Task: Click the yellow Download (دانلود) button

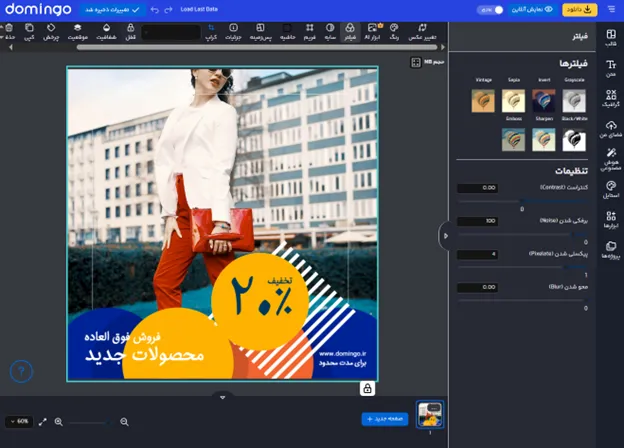Action: 579,9
